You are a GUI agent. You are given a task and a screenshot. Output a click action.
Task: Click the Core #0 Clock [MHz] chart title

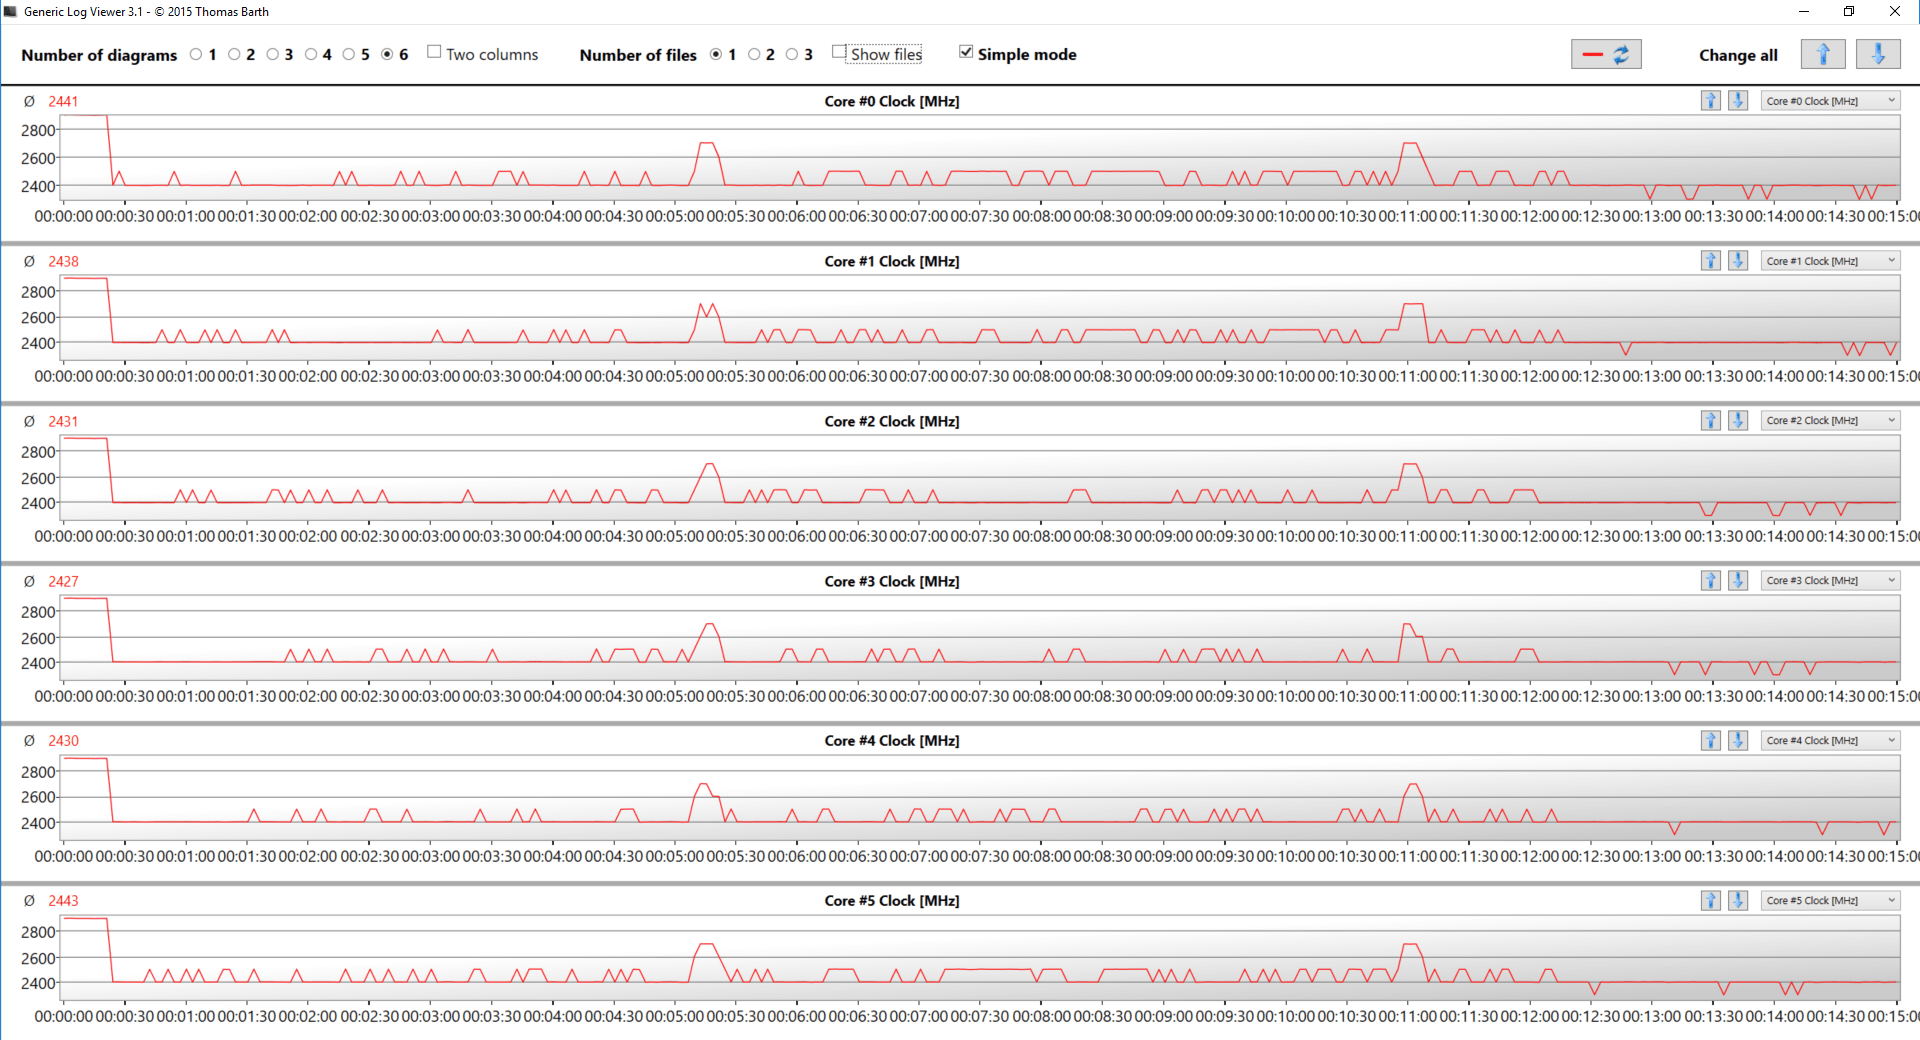click(x=892, y=101)
